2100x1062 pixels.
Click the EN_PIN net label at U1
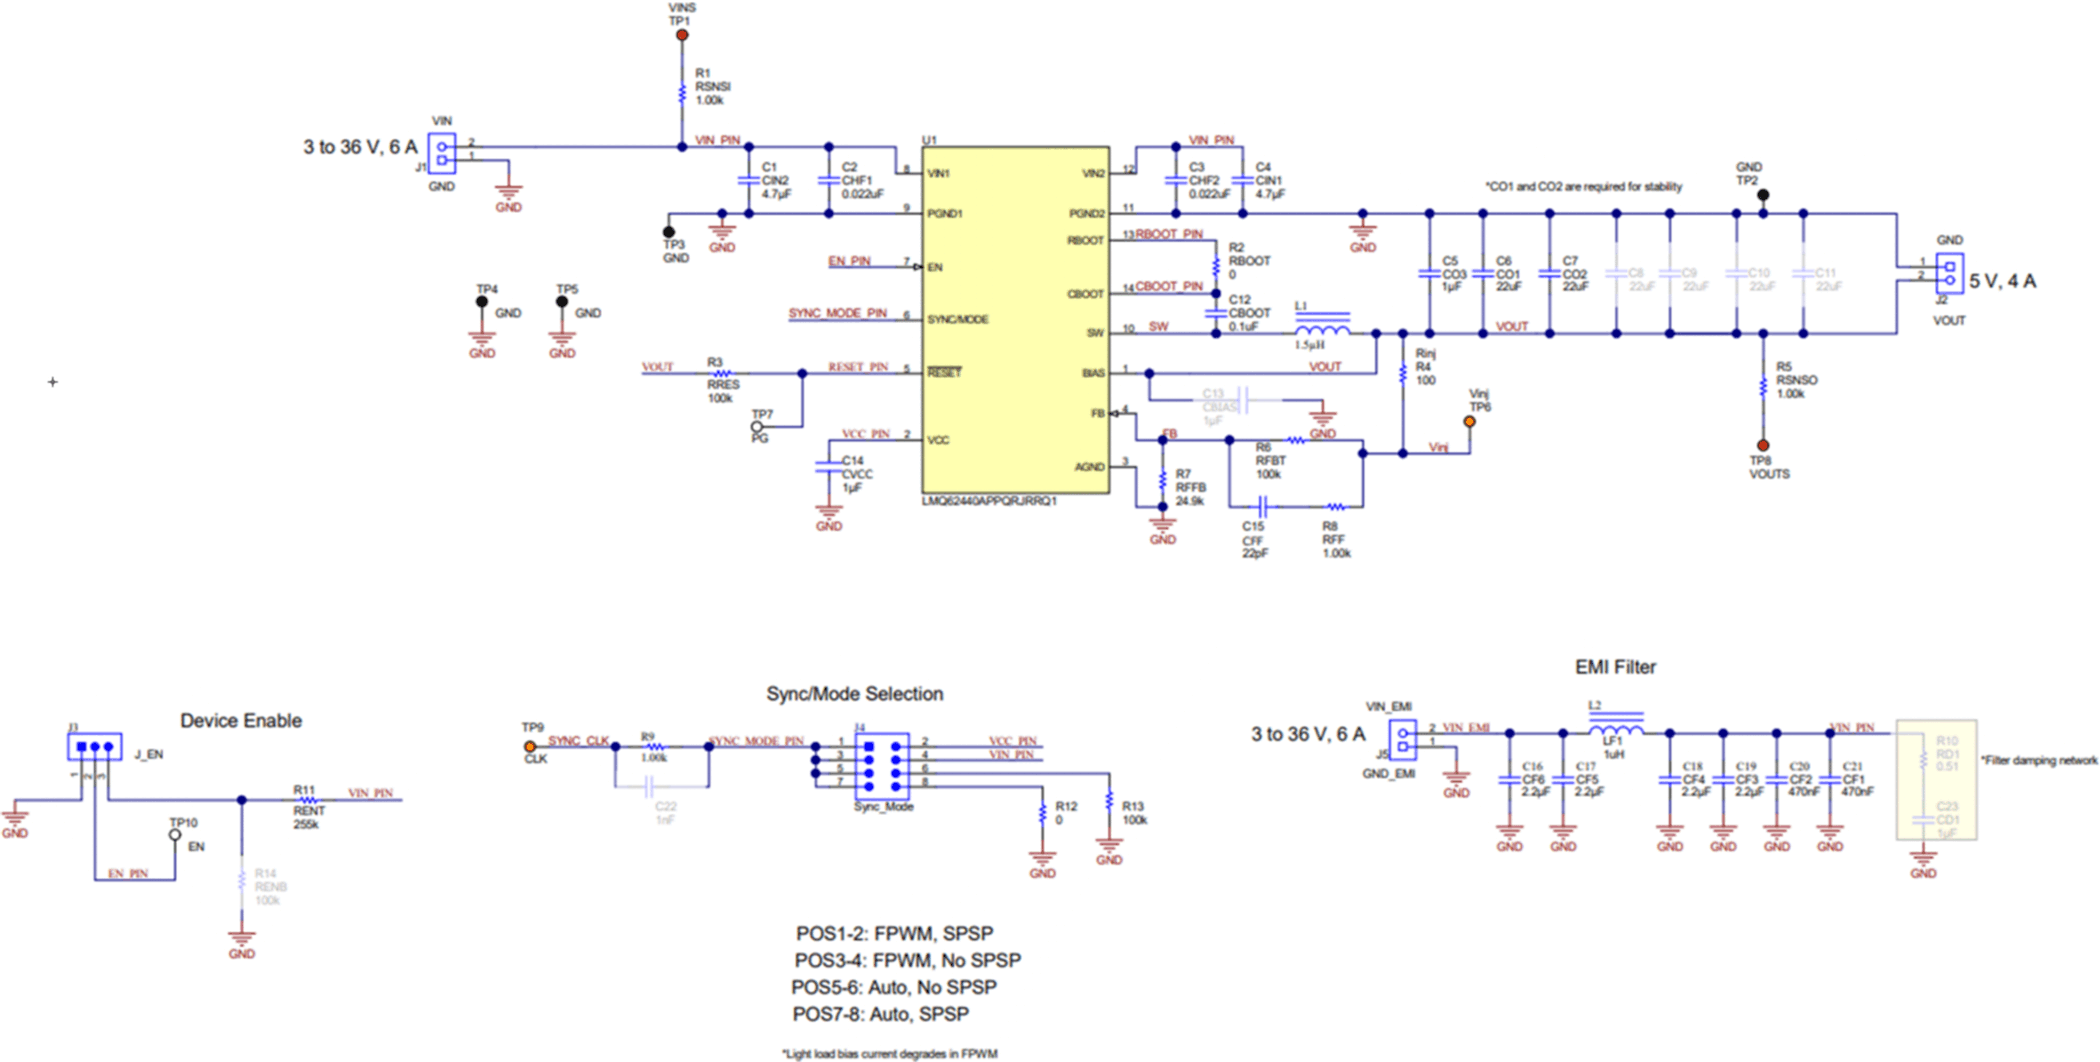click(849, 261)
